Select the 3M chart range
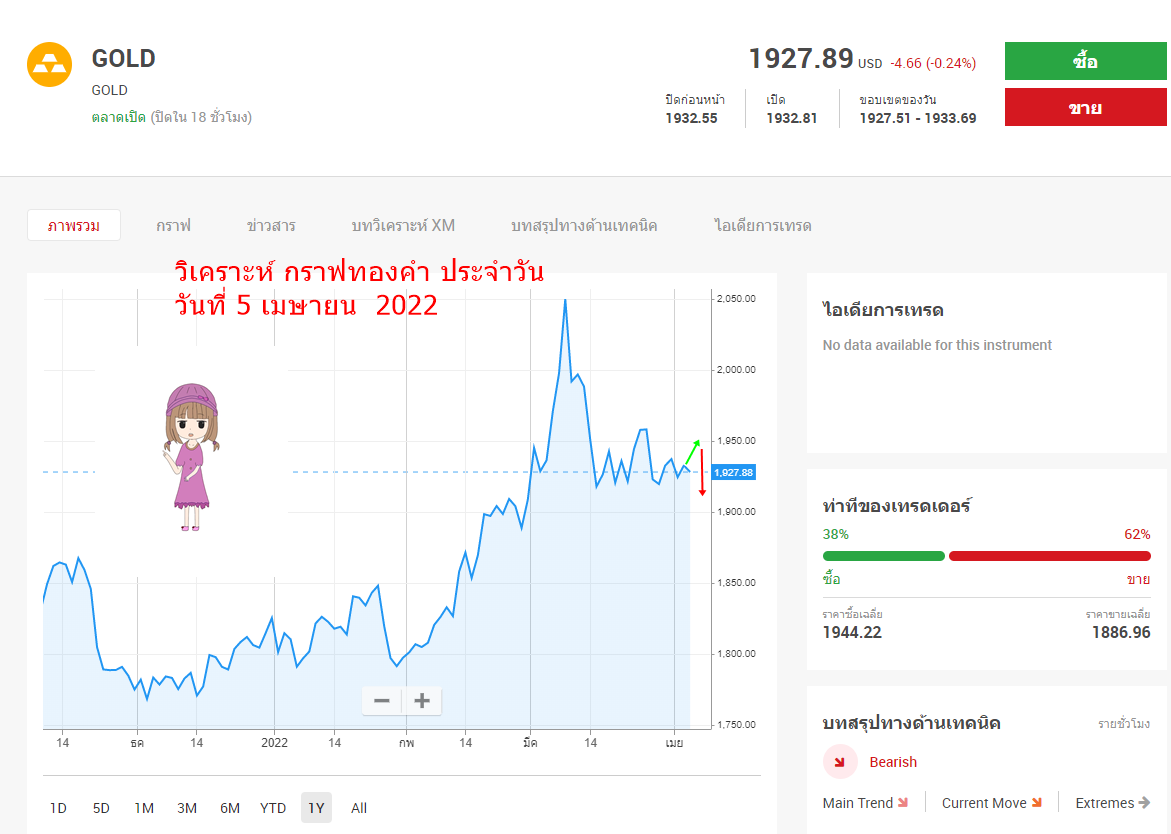 tap(187, 808)
